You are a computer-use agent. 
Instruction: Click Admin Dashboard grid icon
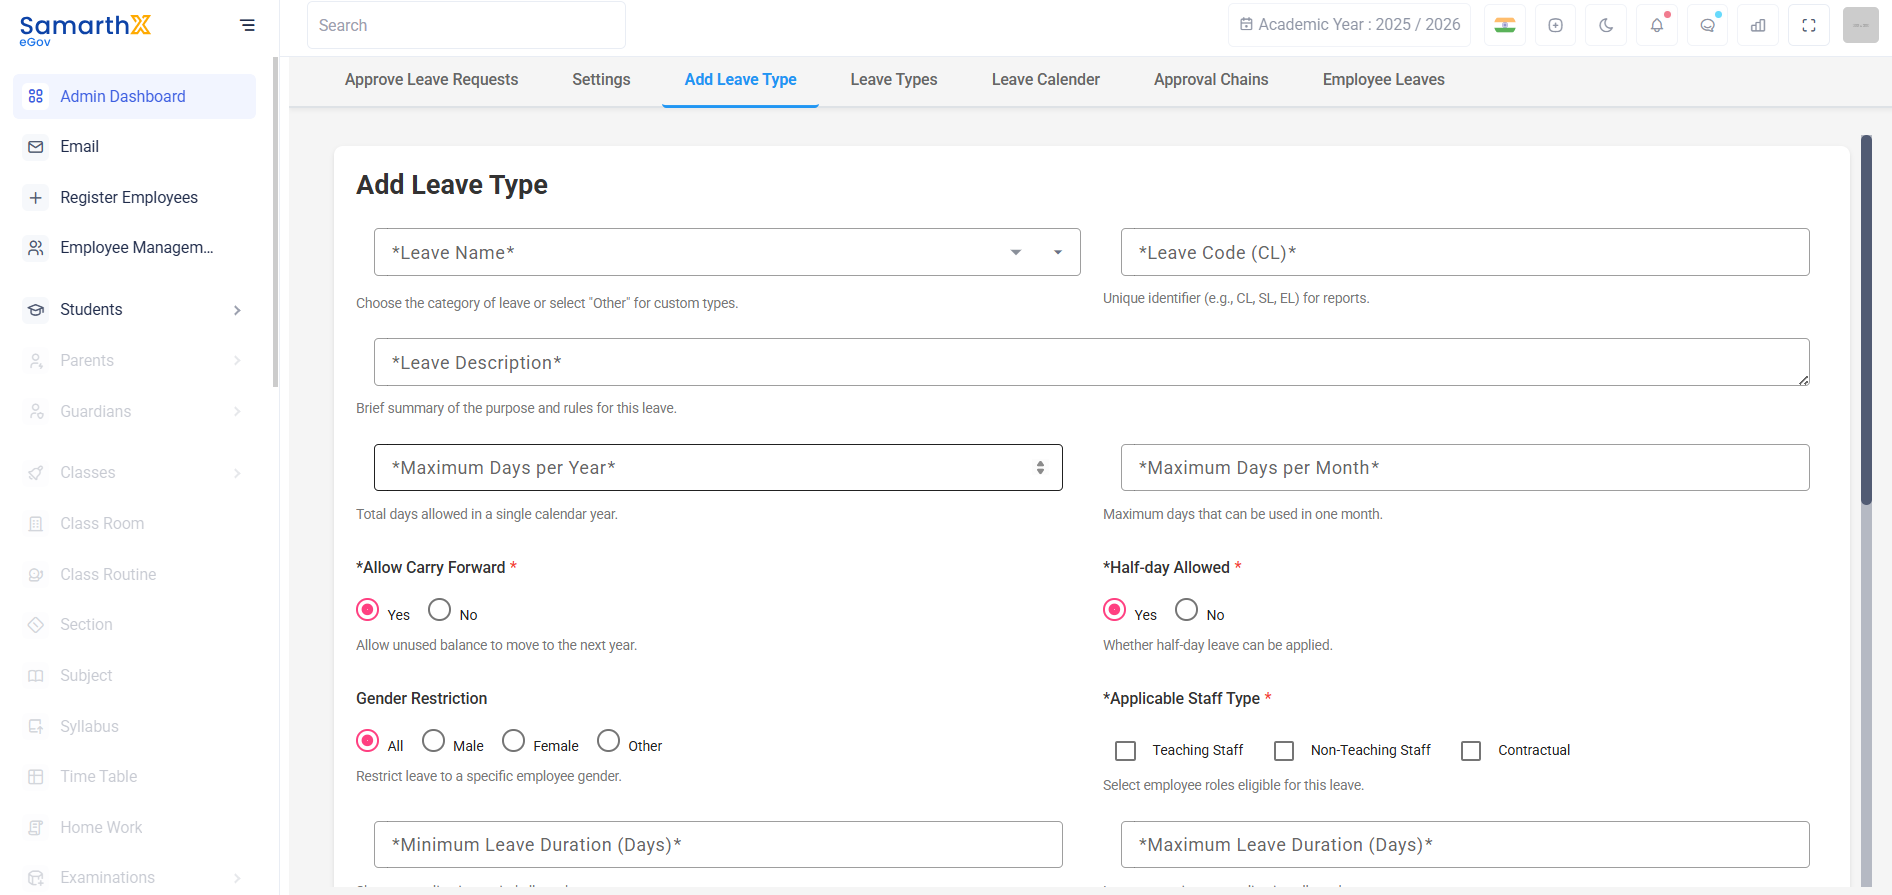click(36, 96)
